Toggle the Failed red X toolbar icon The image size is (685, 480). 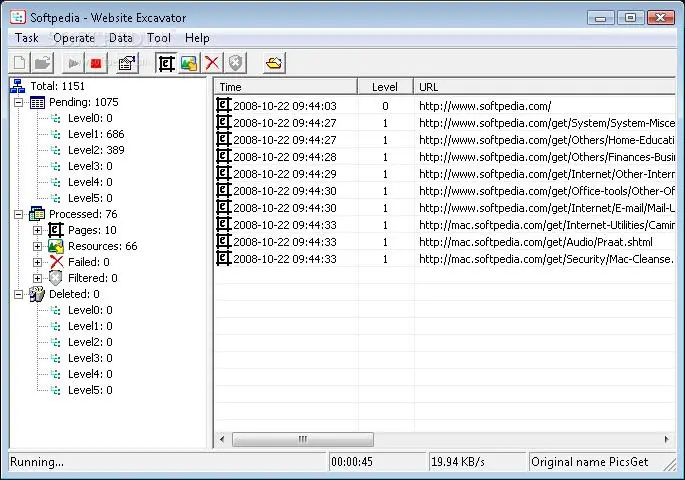pos(212,63)
